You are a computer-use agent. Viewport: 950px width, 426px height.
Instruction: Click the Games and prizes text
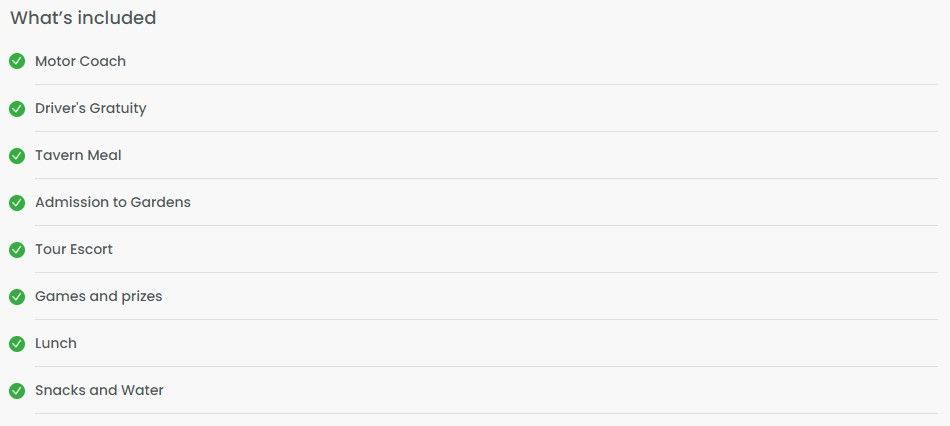click(x=99, y=296)
